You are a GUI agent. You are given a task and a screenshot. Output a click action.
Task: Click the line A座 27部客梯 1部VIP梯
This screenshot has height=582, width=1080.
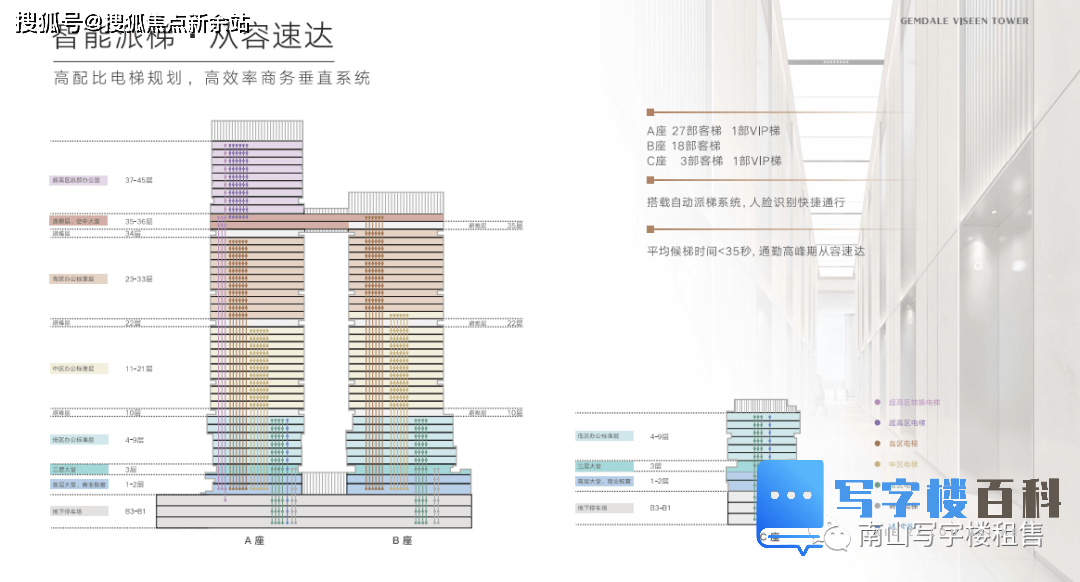713,131
